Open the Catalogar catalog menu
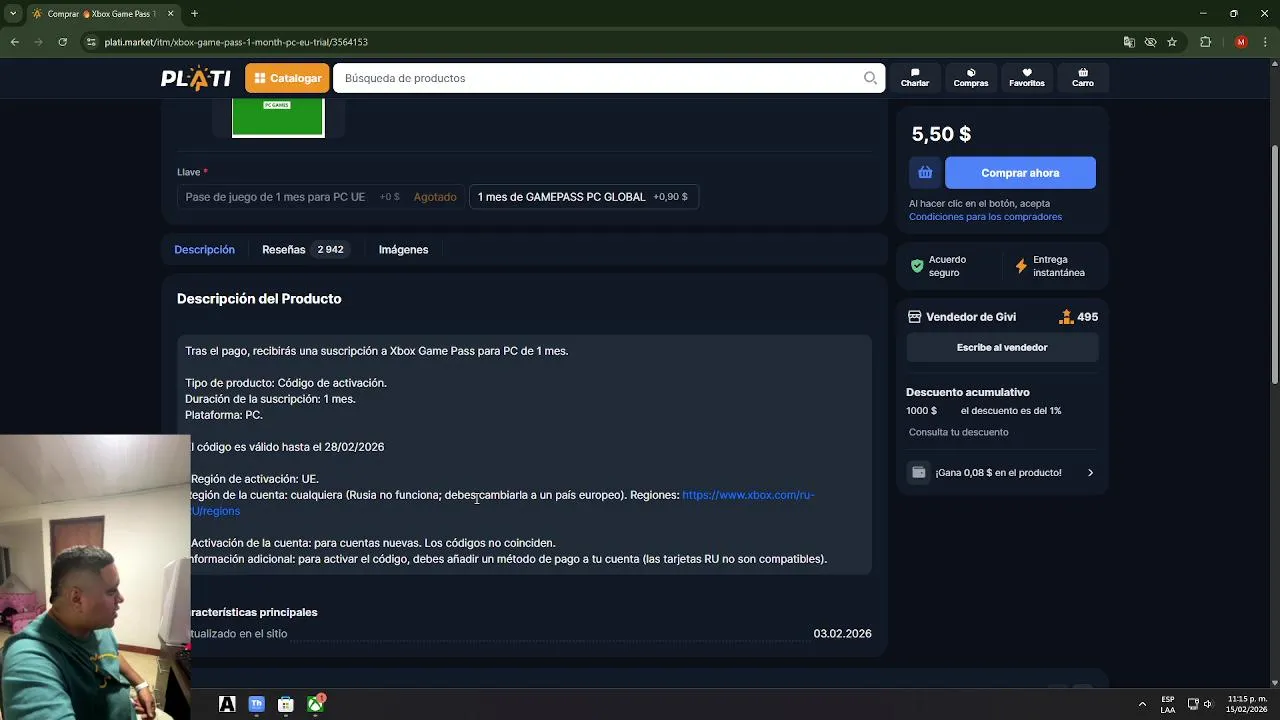 click(x=287, y=78)
